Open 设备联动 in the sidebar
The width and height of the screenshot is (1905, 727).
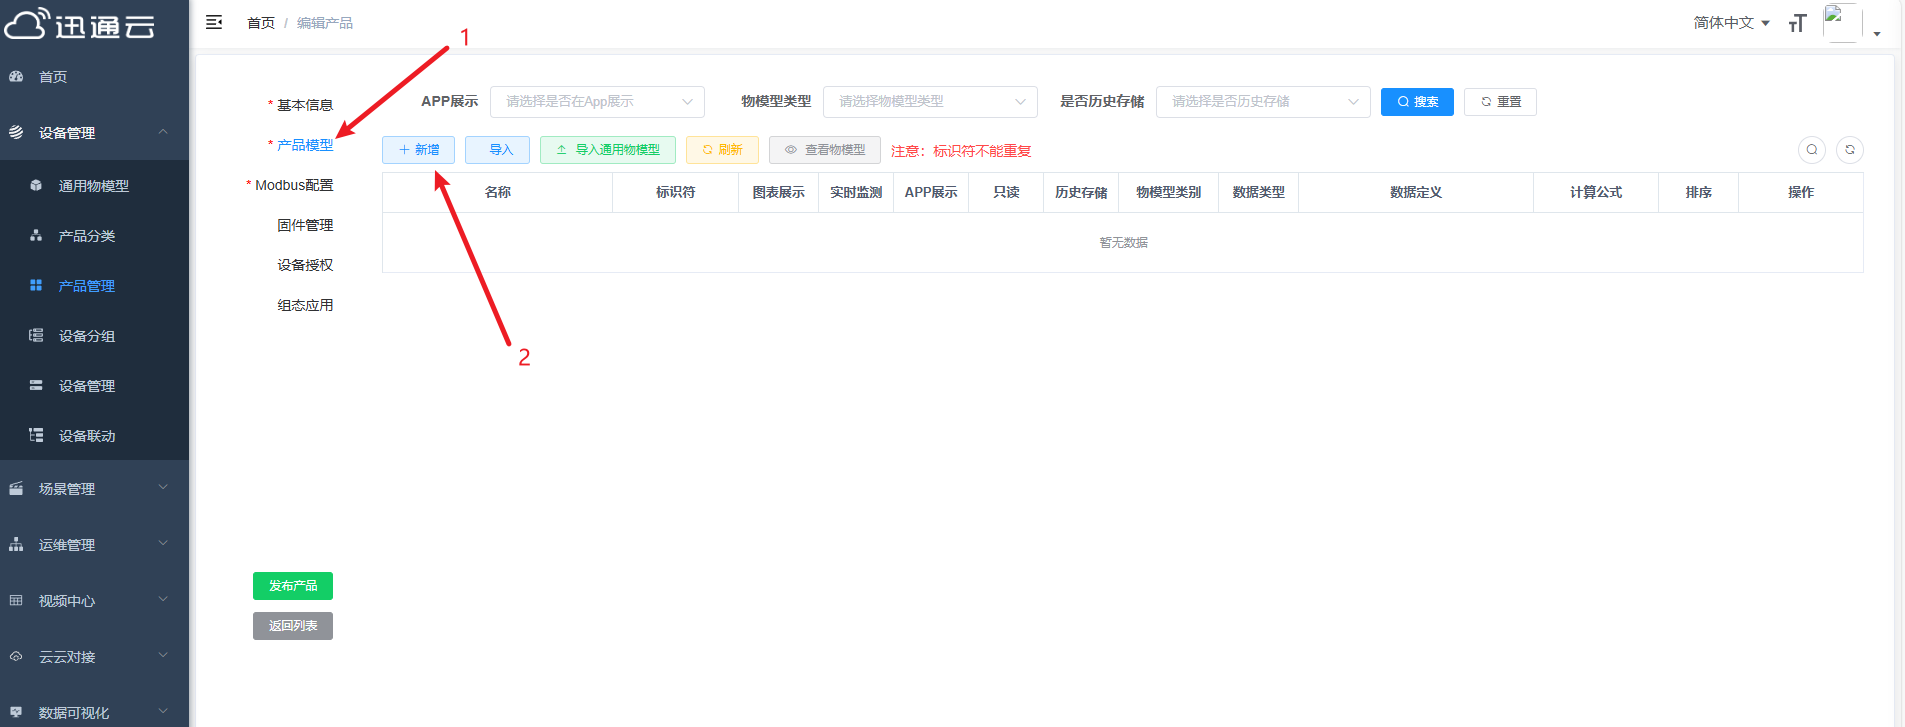pyautogui.click(x=86, y=436)
